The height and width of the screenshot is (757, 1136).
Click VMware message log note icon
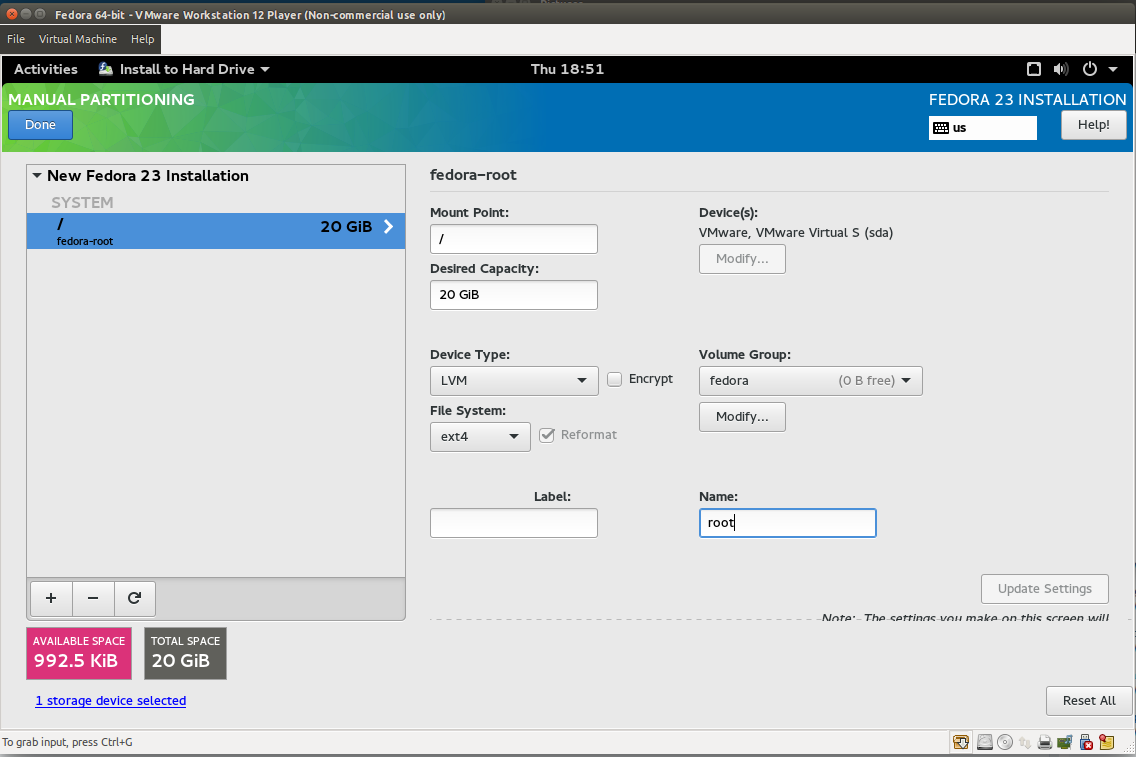(x=1106, y=742)
